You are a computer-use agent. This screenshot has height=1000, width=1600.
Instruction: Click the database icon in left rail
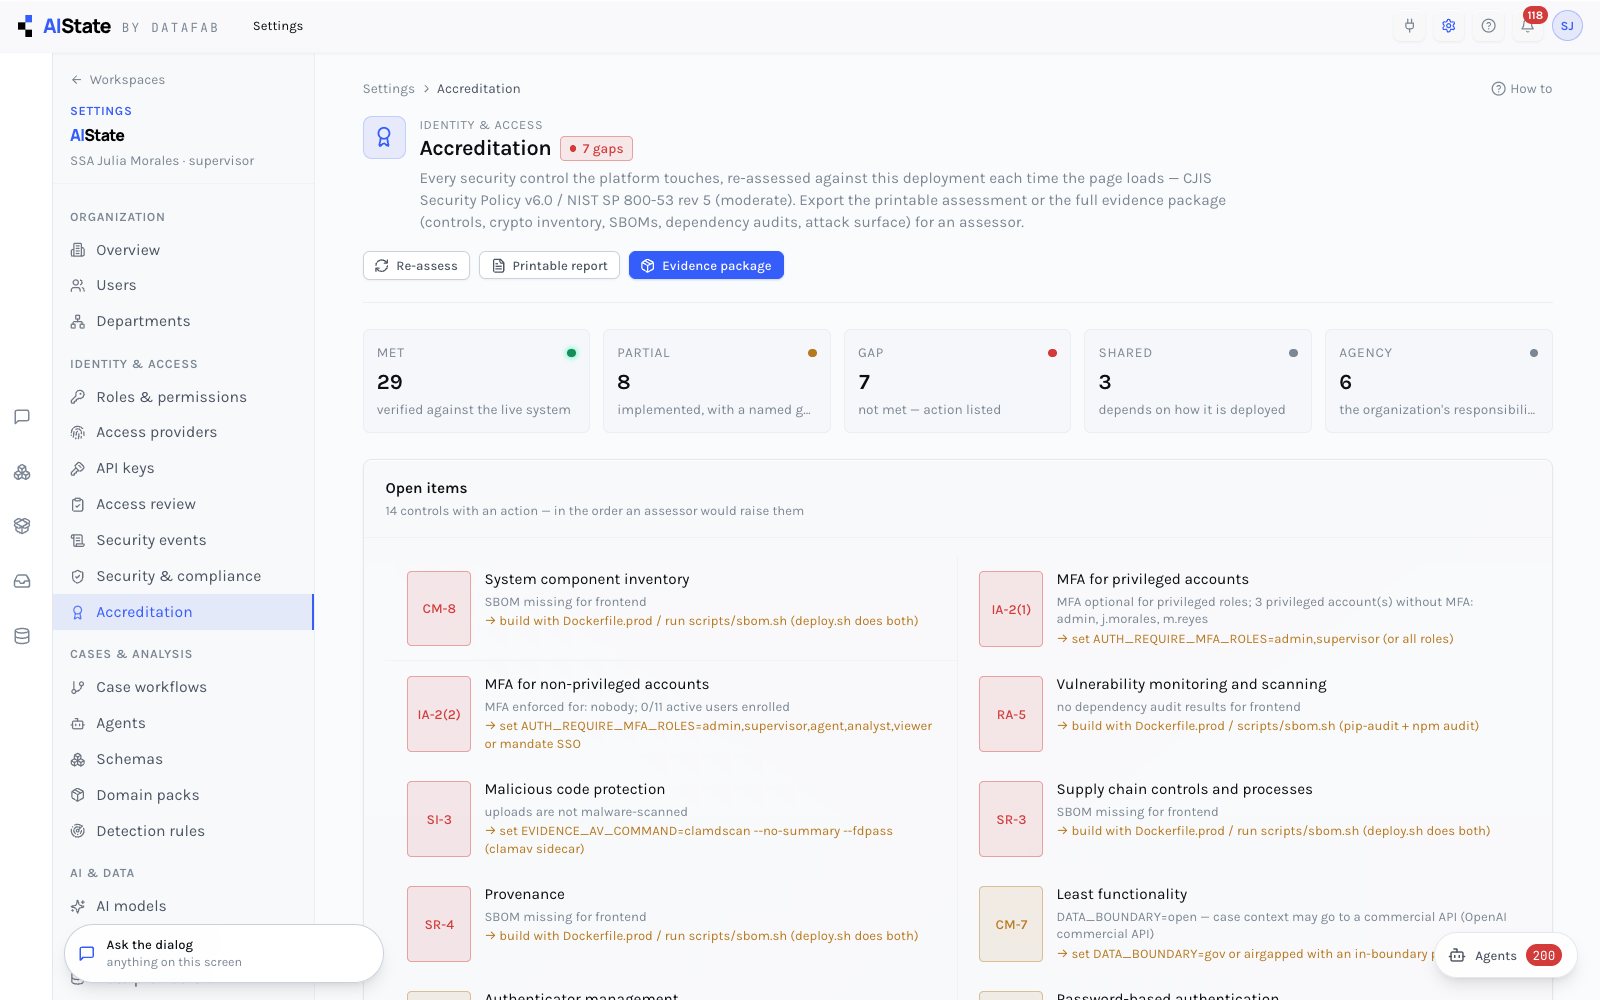[x=22, y=636]
